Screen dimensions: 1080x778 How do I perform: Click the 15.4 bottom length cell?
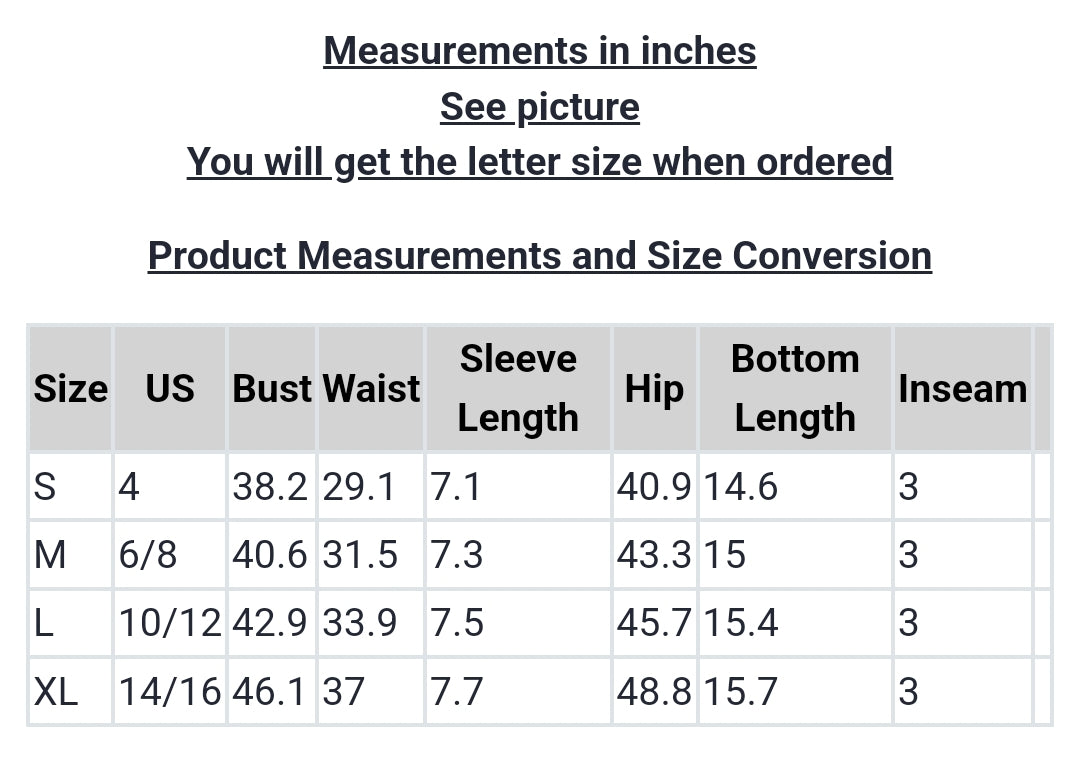coord(741,623)
